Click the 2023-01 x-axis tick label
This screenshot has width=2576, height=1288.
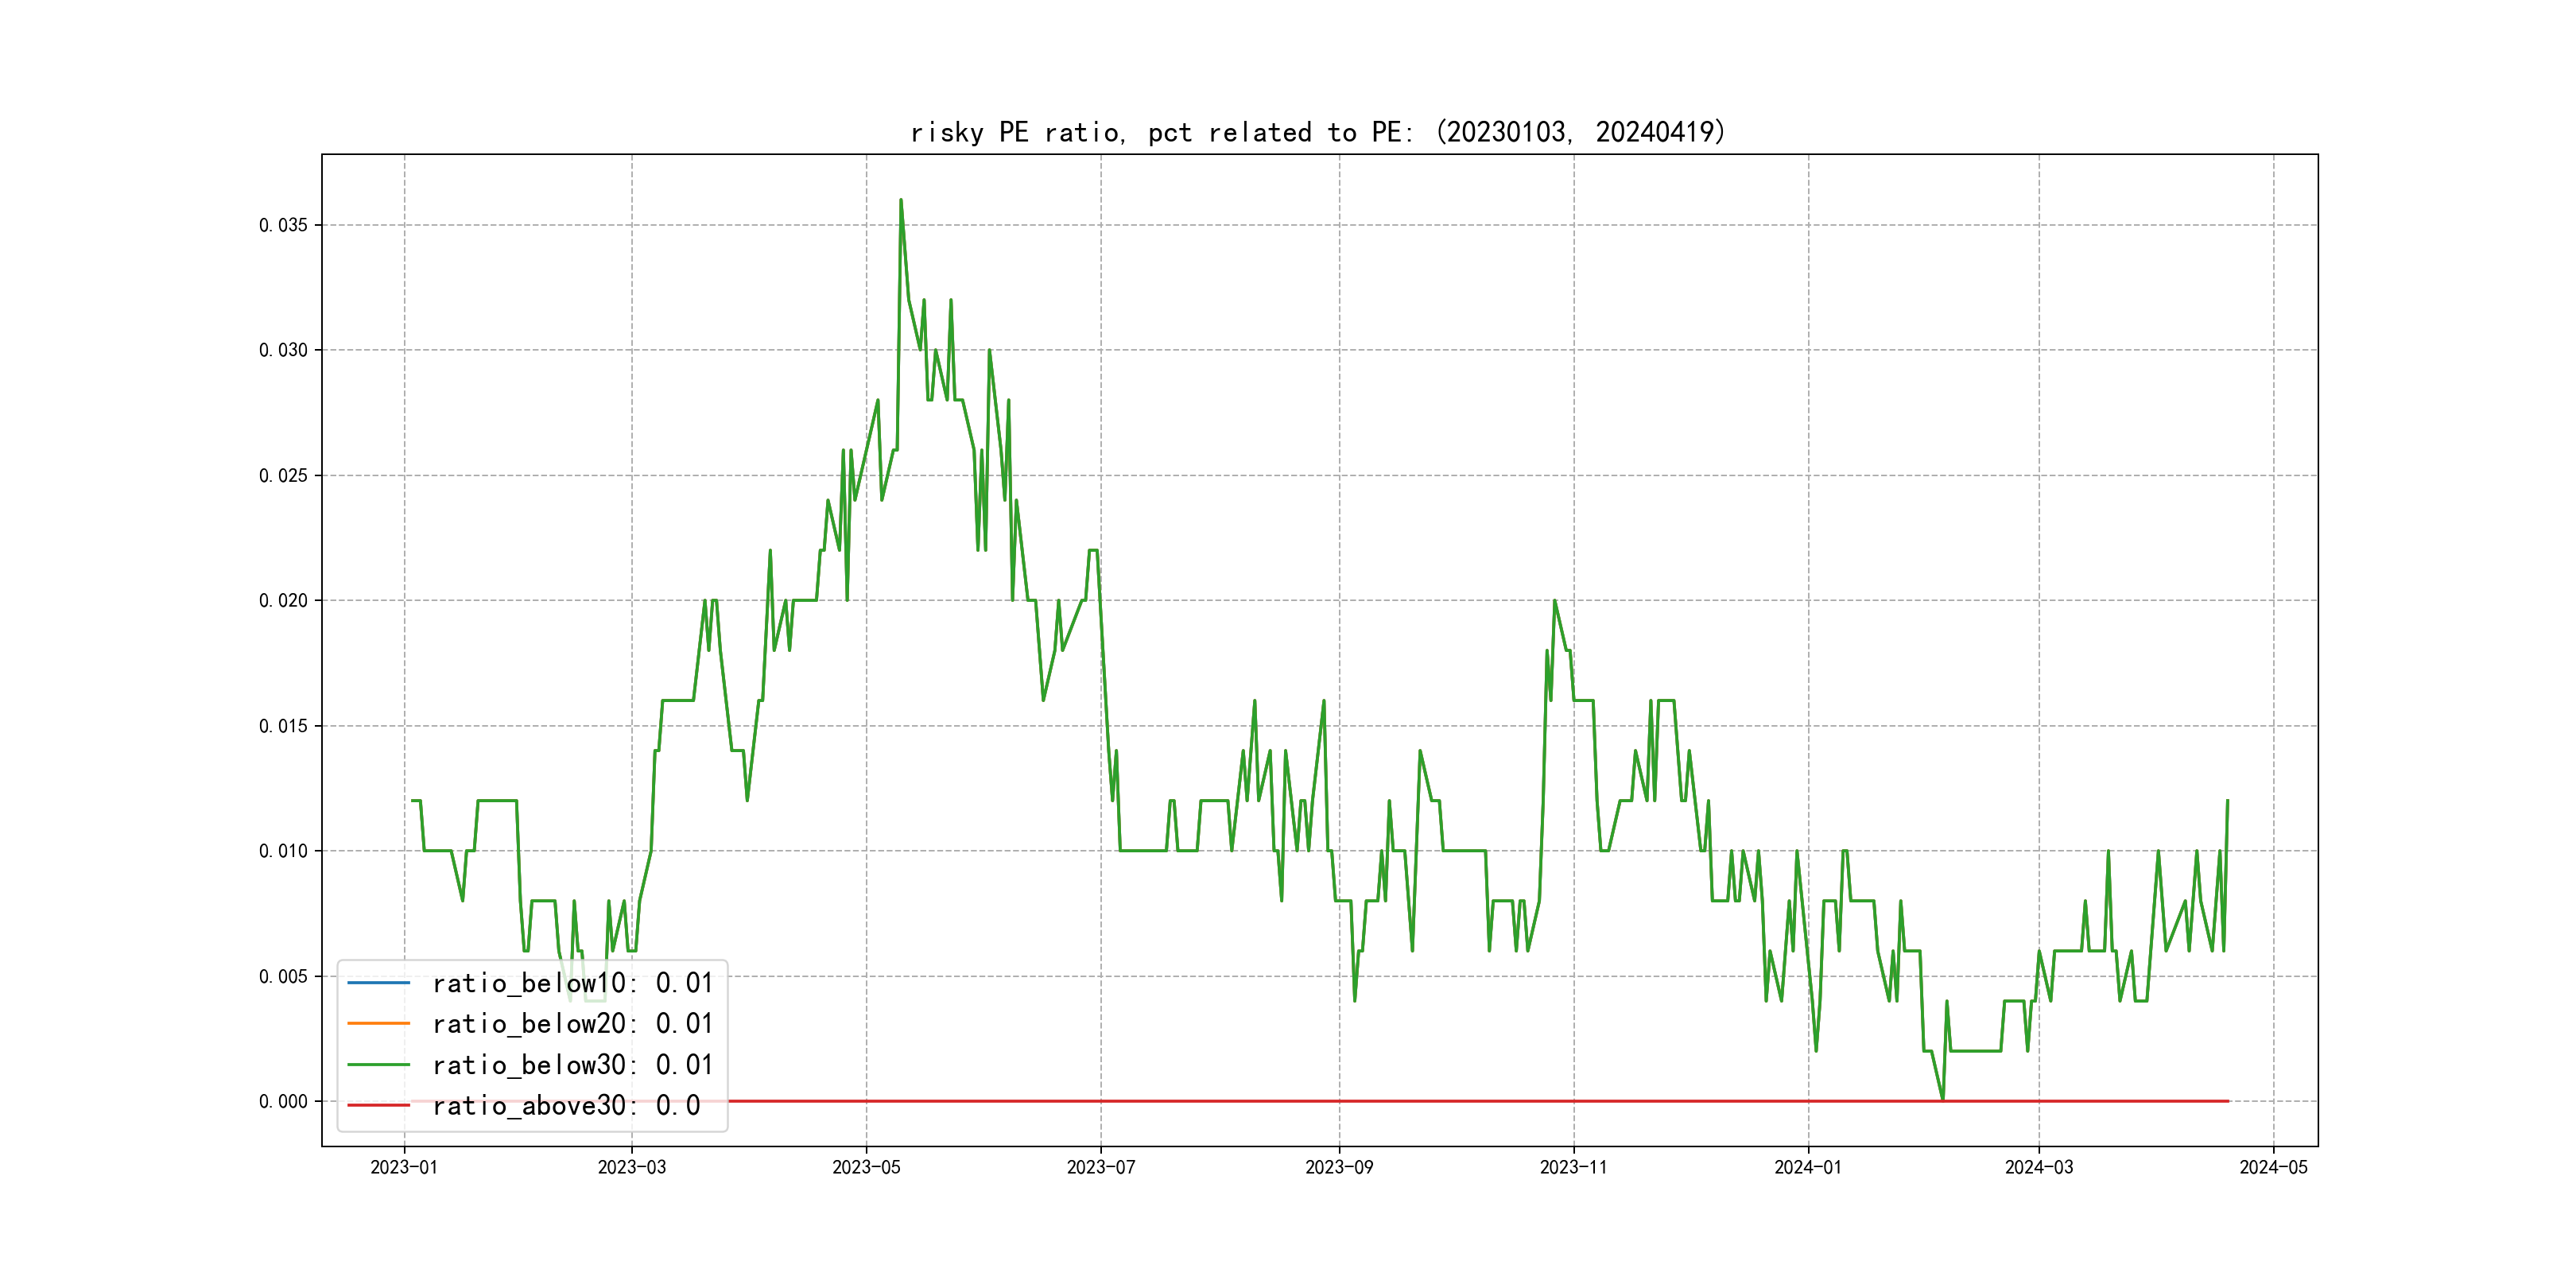click(404, 1167)
